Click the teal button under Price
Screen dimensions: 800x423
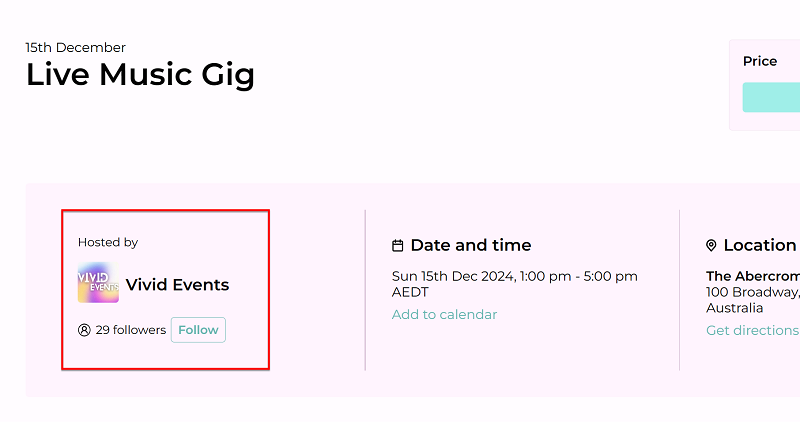point(771,97)
